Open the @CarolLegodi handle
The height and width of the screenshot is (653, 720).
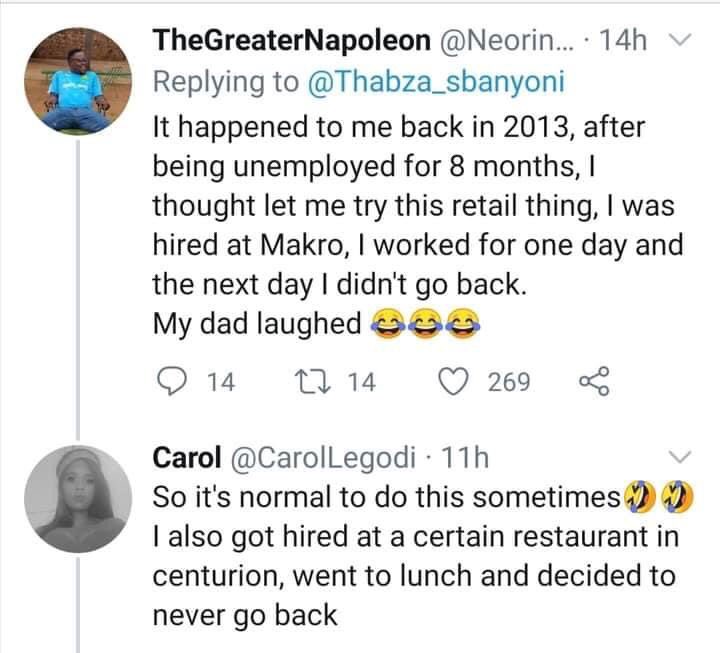click(x=323, y=458)
